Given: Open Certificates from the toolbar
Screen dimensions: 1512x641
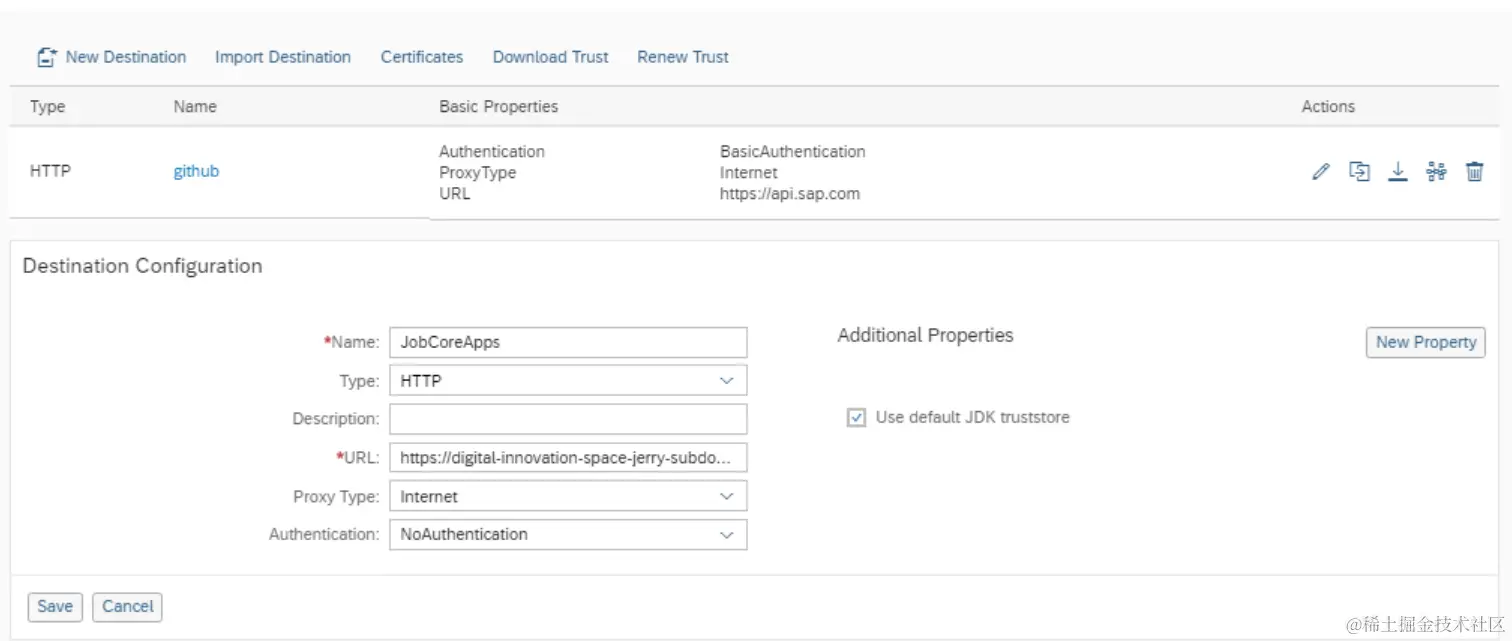Looking at the screenshot, I should pyautogui.click(x=421, y=57).
